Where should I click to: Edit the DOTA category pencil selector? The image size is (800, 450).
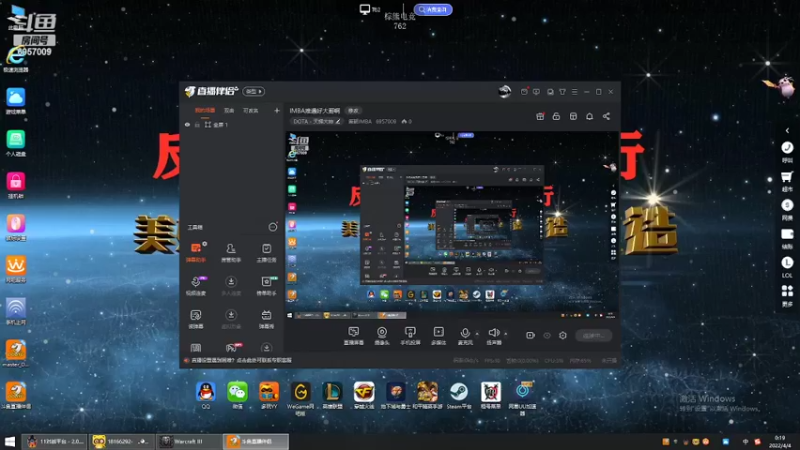316,121
